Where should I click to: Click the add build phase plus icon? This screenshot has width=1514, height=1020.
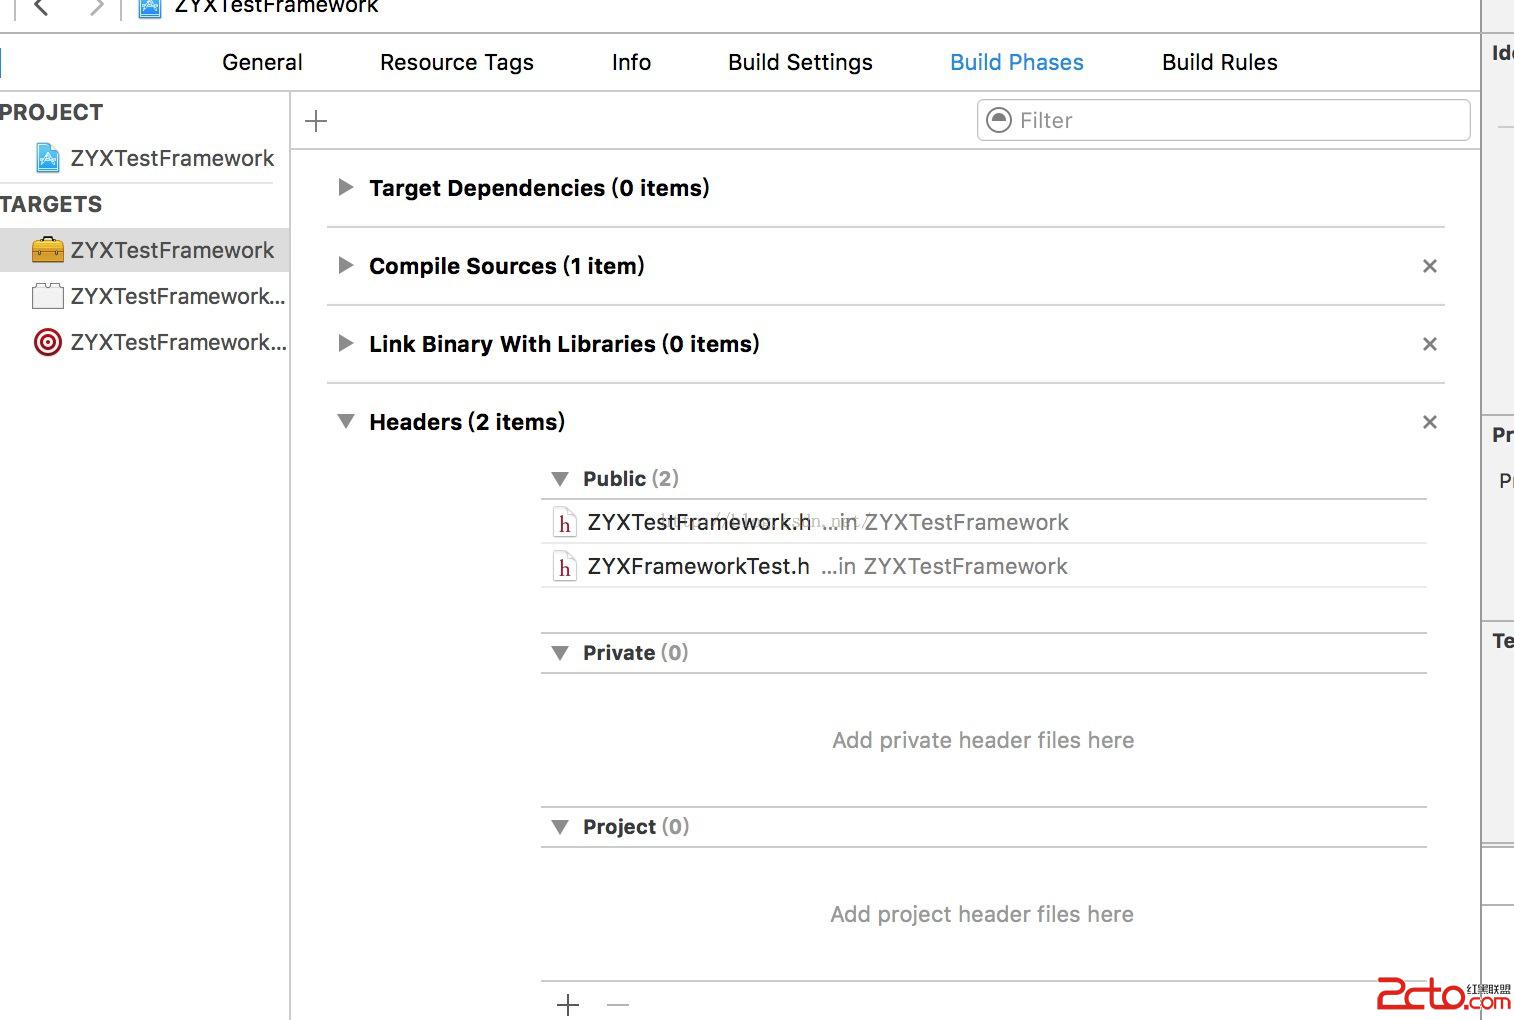coord(316,121)
